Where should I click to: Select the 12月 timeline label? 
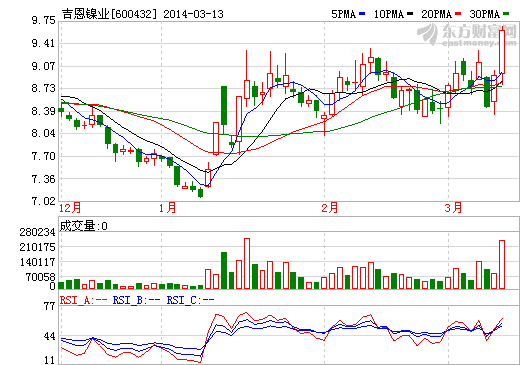click(x=70, y=208)
